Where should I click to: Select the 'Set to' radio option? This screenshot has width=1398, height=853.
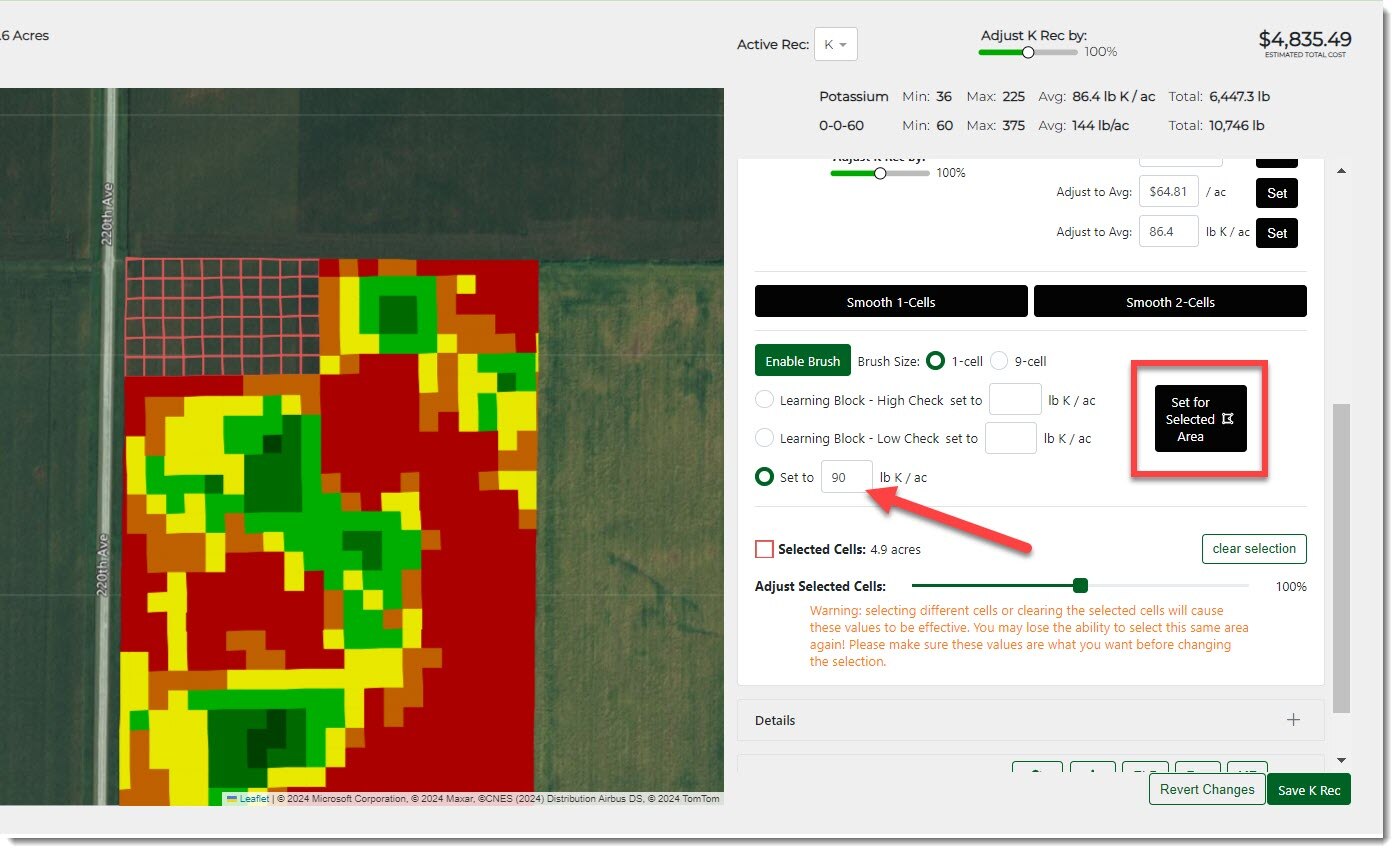(x=764, y=477)
